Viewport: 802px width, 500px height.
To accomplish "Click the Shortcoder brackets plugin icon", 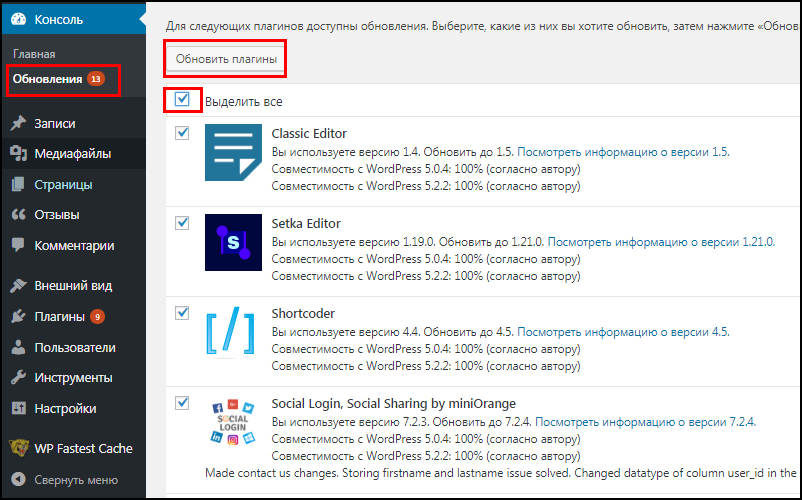I will click(x=233, y=332).
